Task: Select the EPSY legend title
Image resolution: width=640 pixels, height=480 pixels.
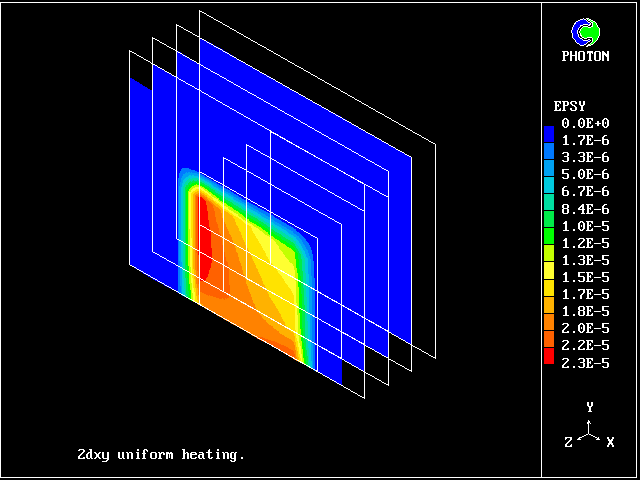Action: 570,106
